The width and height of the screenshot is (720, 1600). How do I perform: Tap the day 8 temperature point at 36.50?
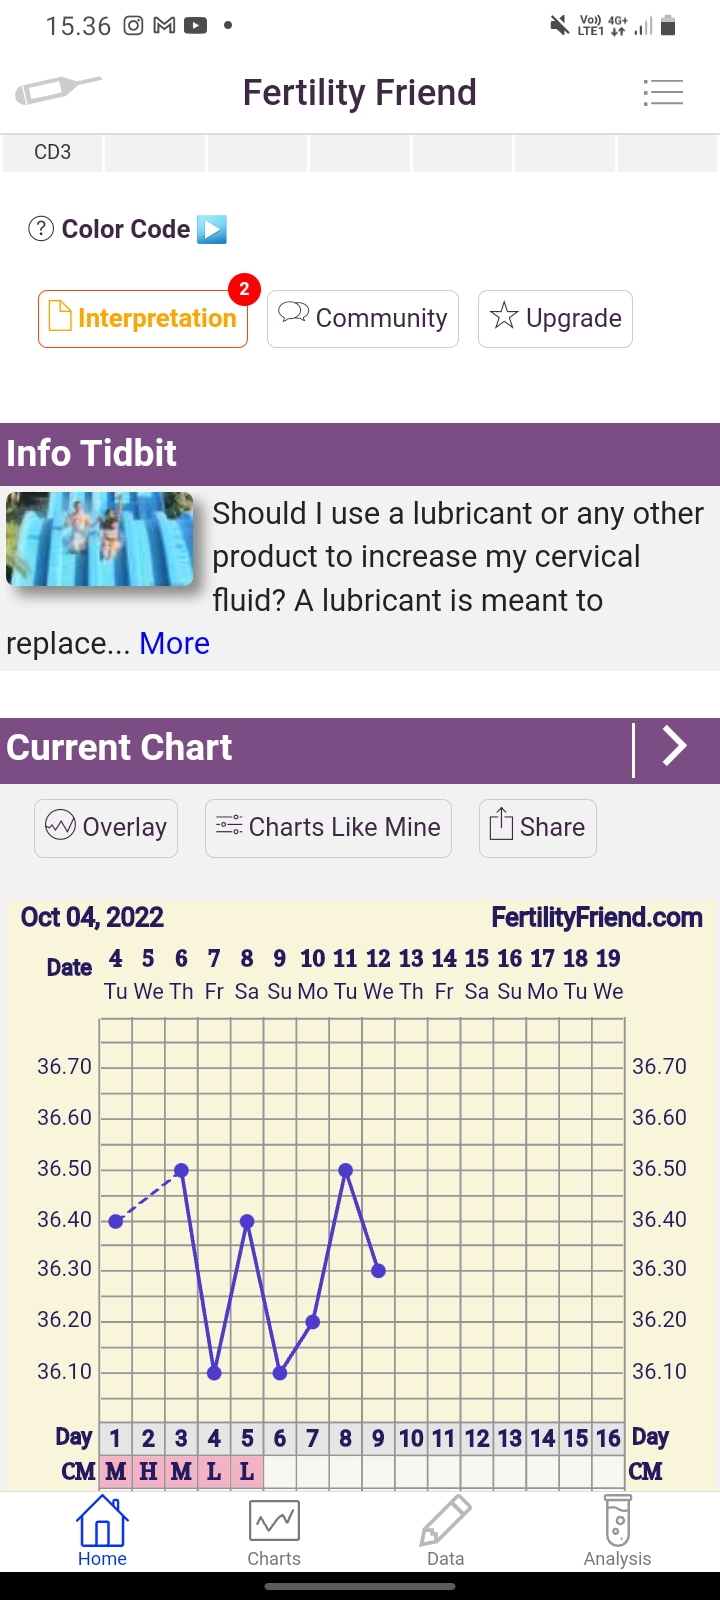345,1170
